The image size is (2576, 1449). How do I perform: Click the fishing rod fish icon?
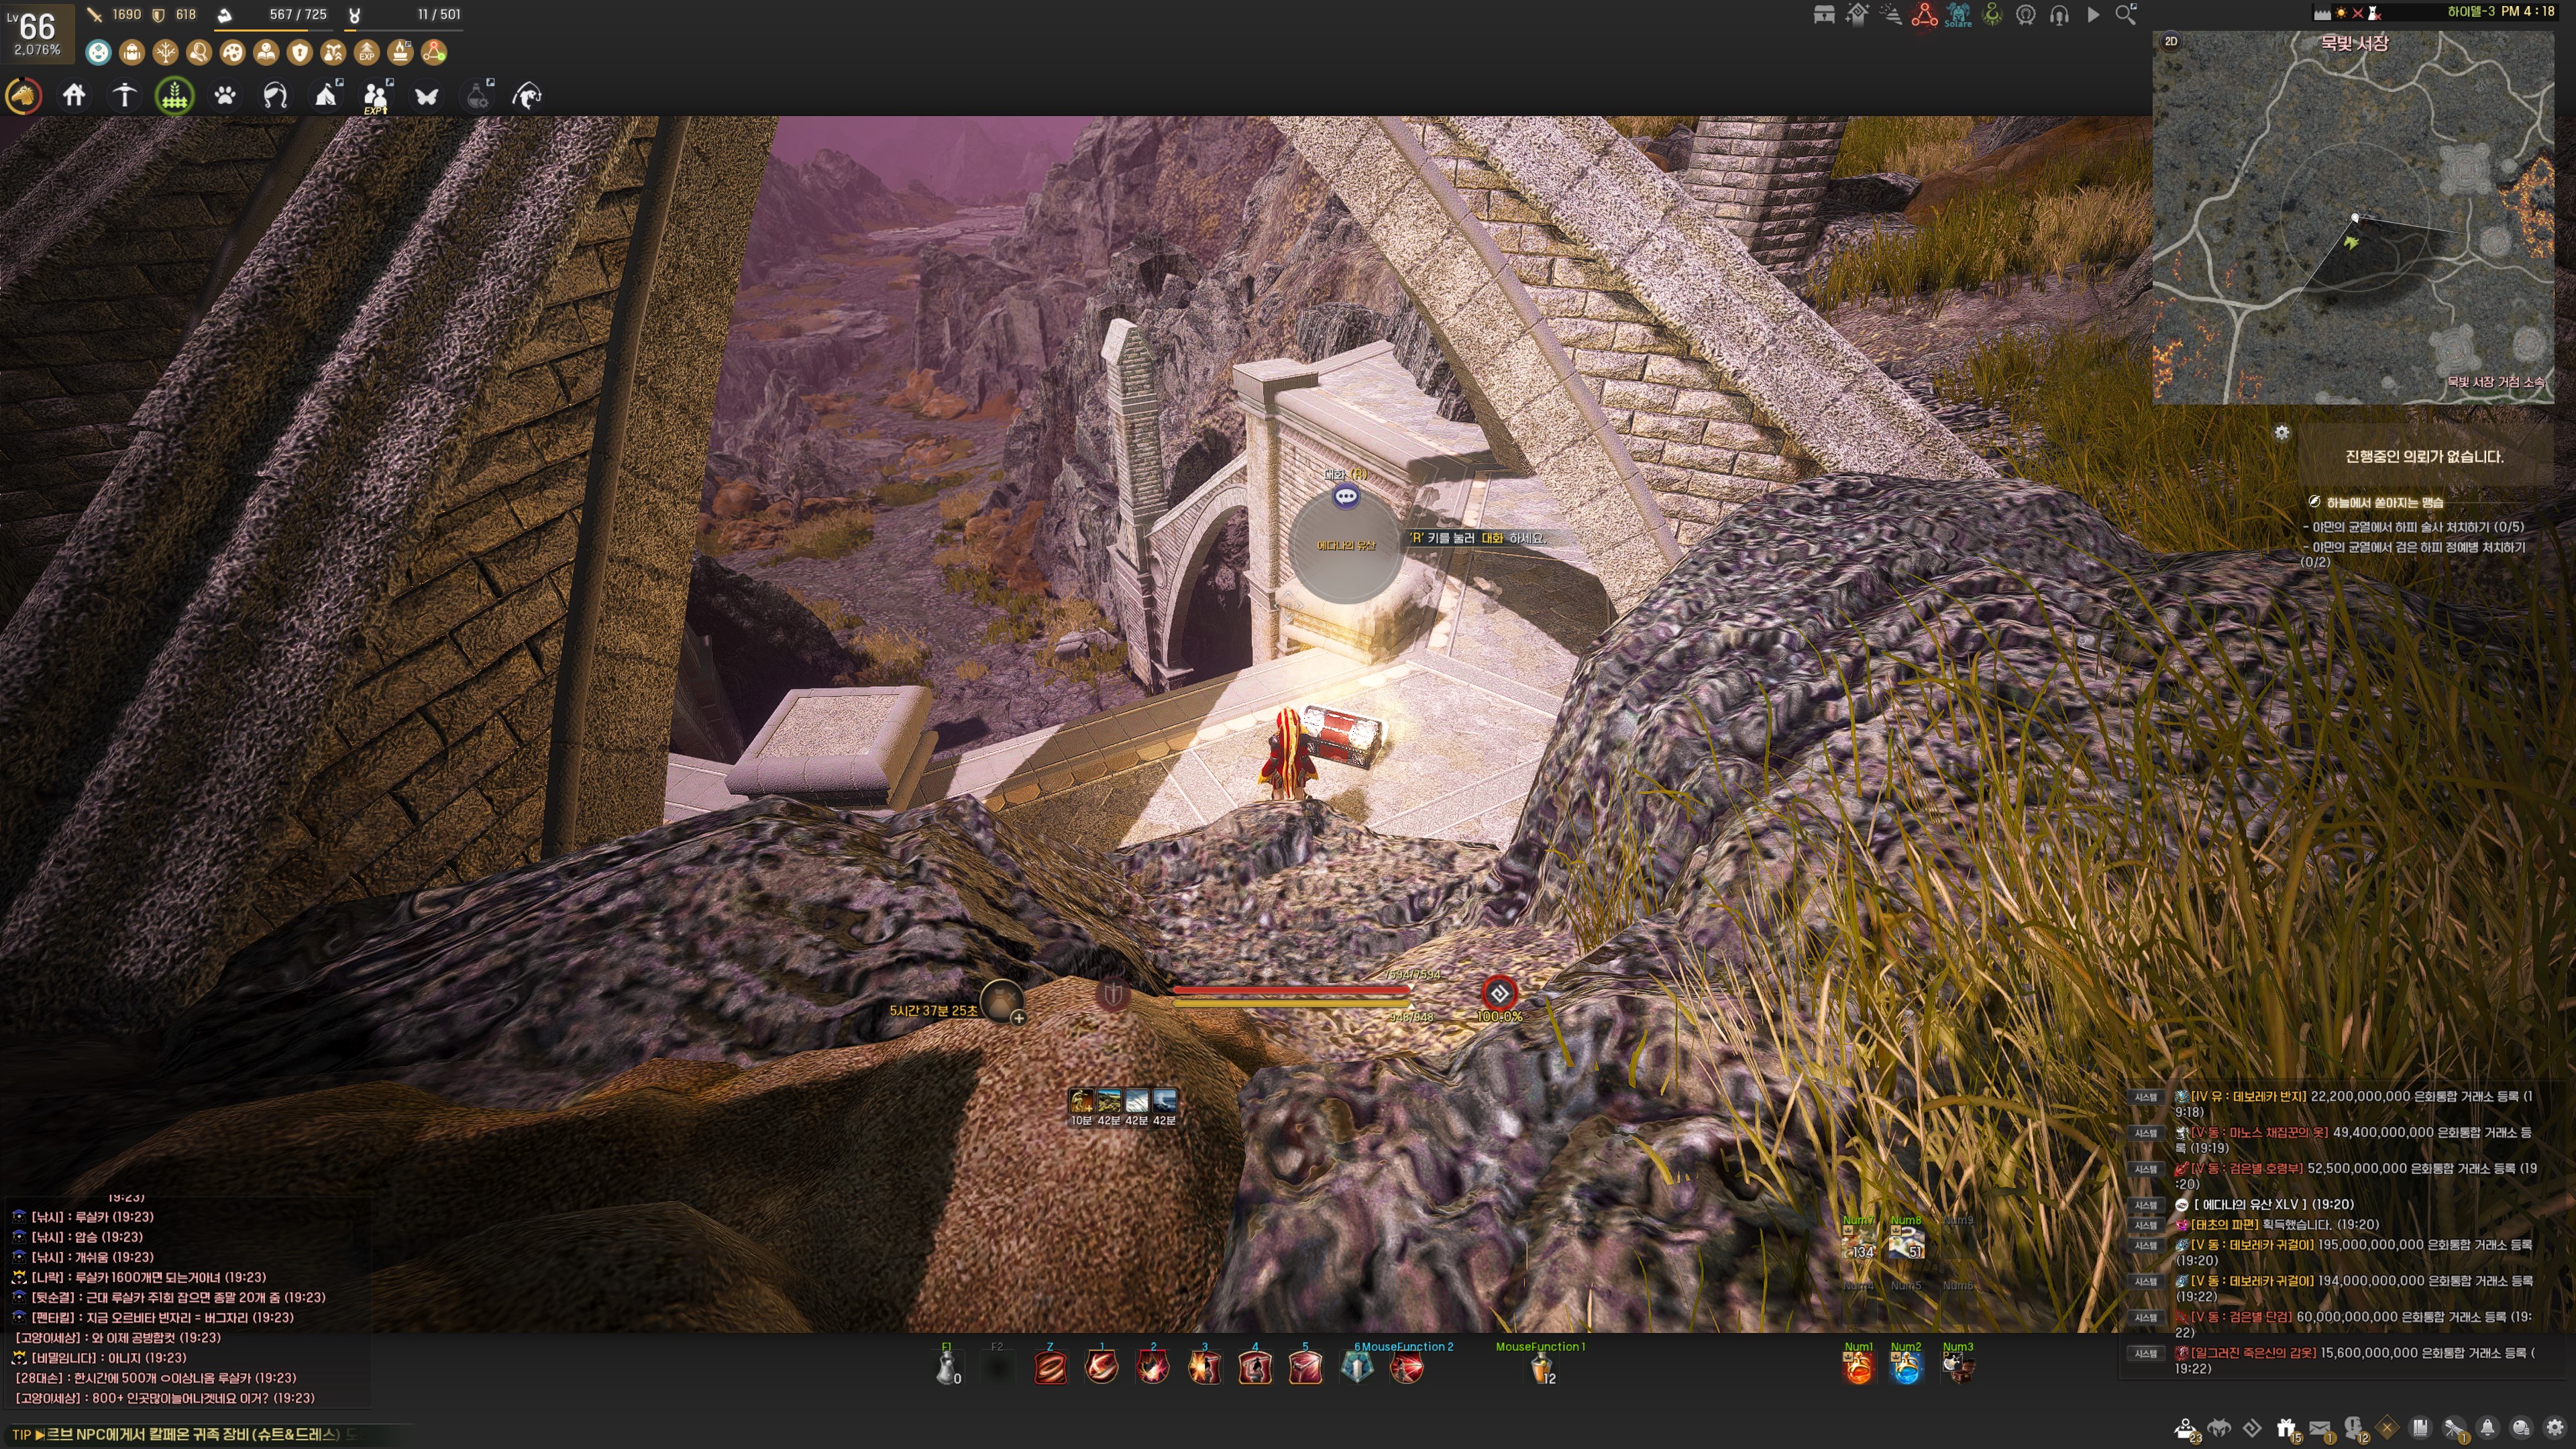pyautogui.click(x=527, y=96)
